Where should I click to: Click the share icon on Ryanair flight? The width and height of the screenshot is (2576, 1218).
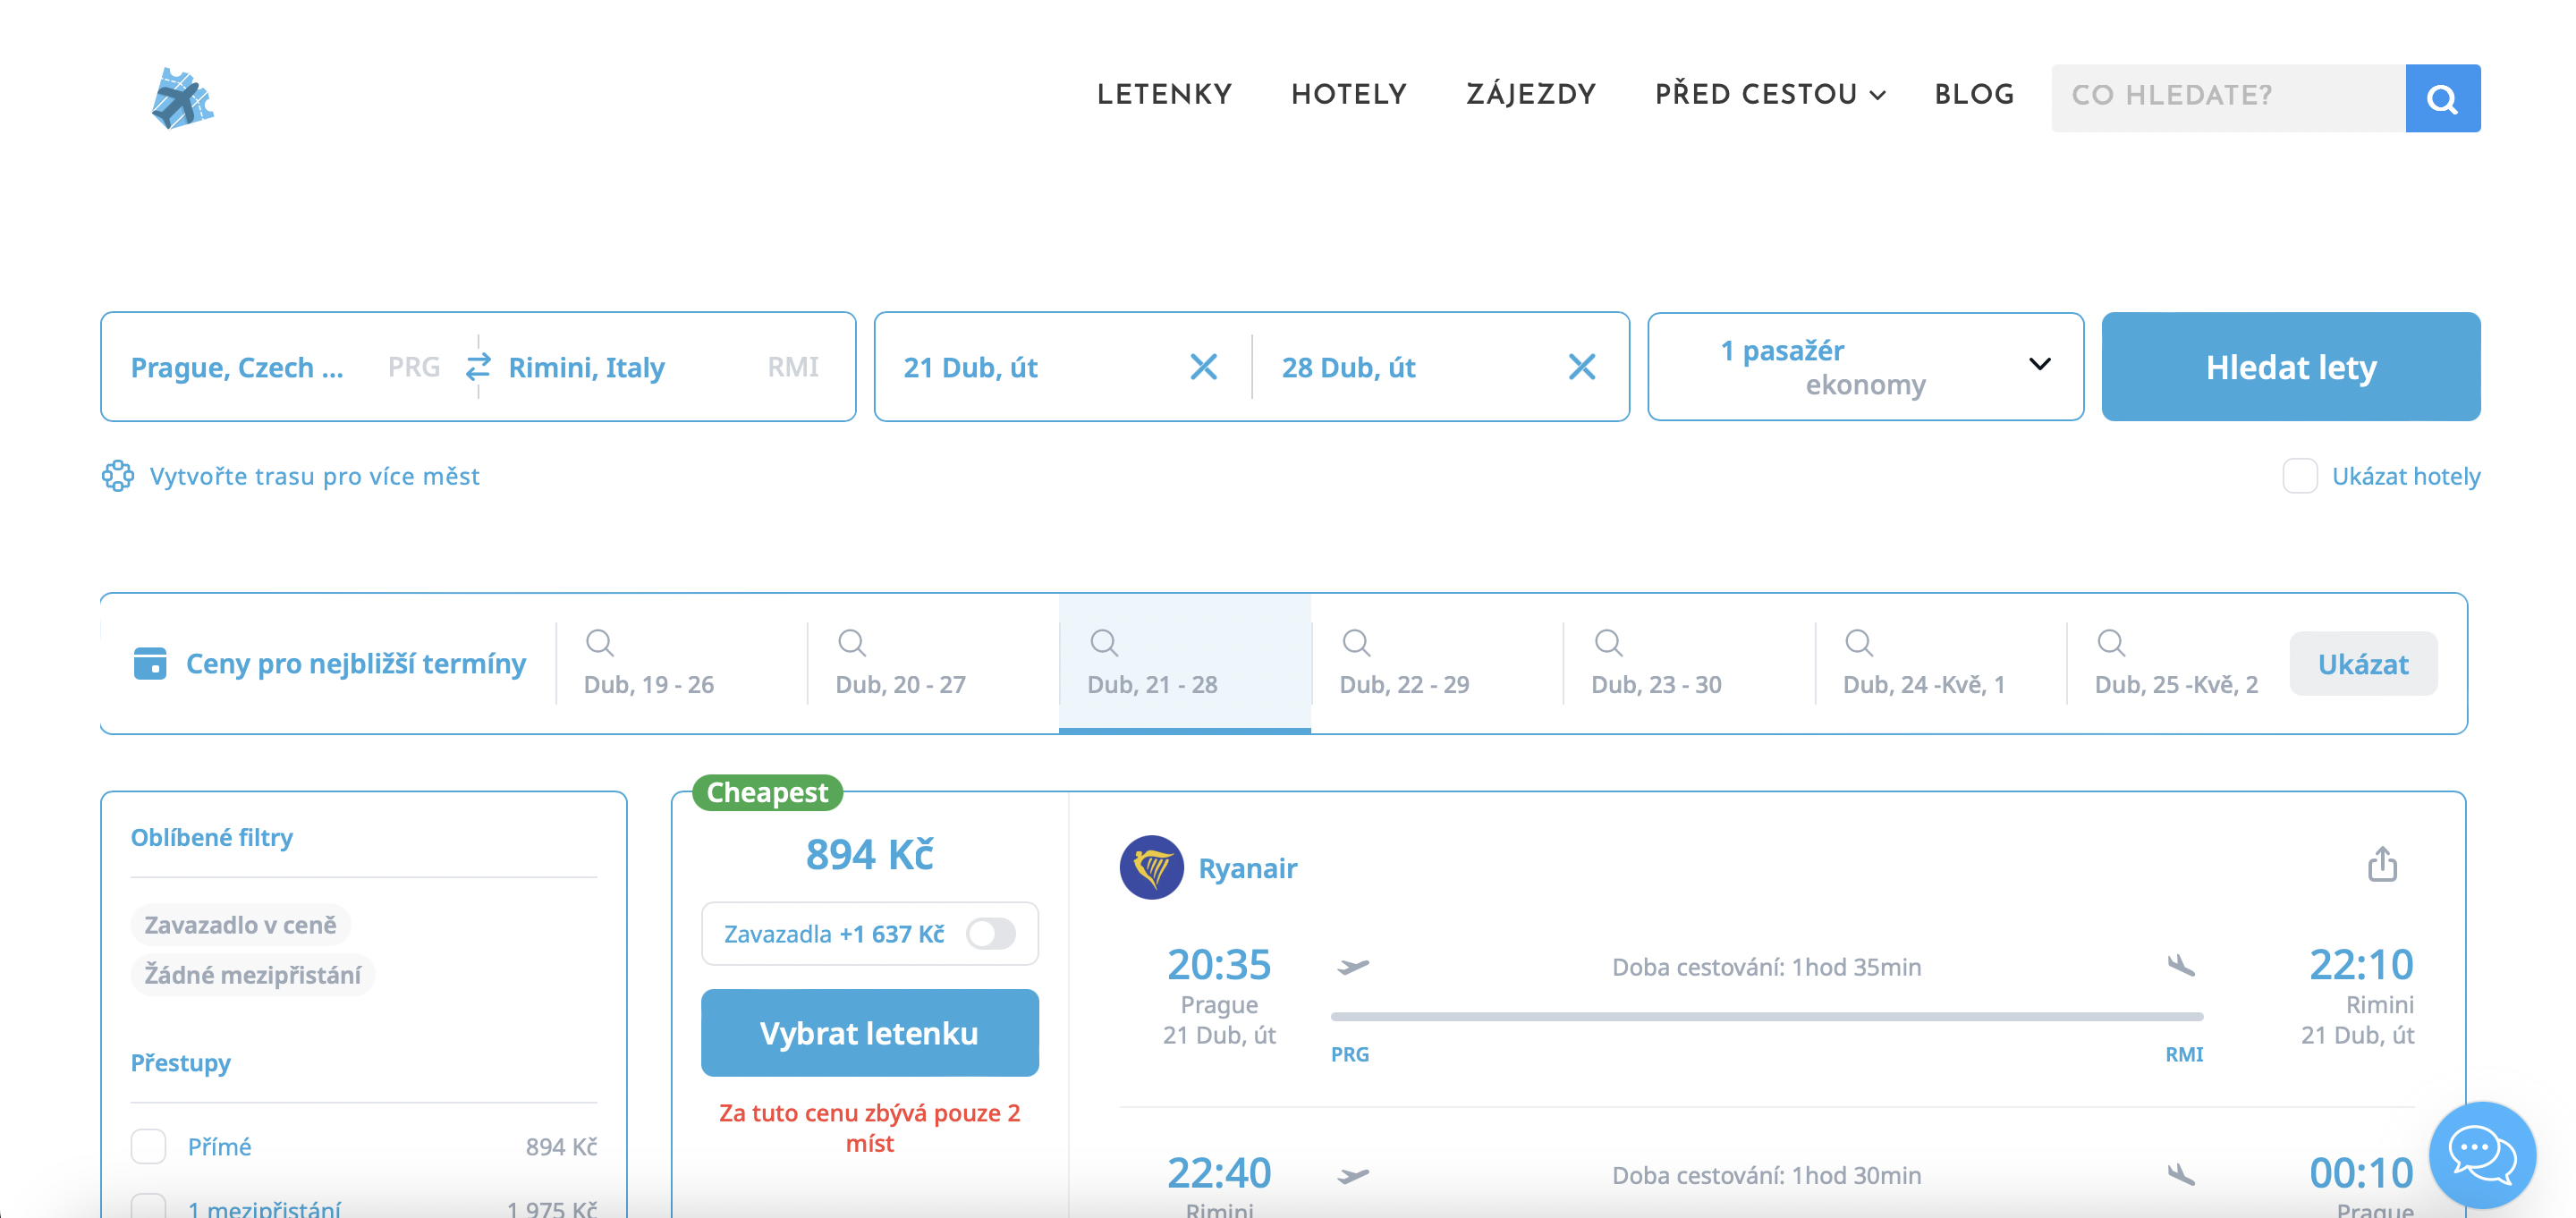tap(2381, 864)
